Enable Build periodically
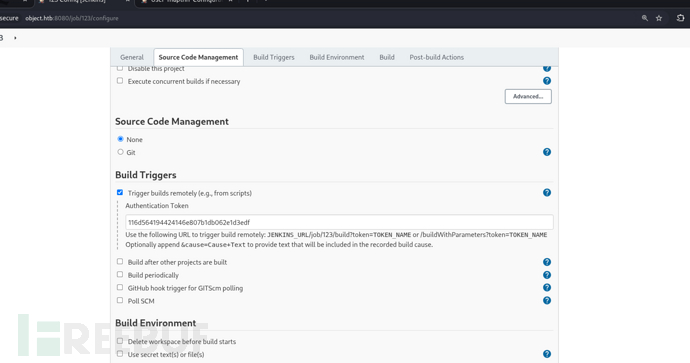This screenshot has width=690, height=363. click(120, 275)
